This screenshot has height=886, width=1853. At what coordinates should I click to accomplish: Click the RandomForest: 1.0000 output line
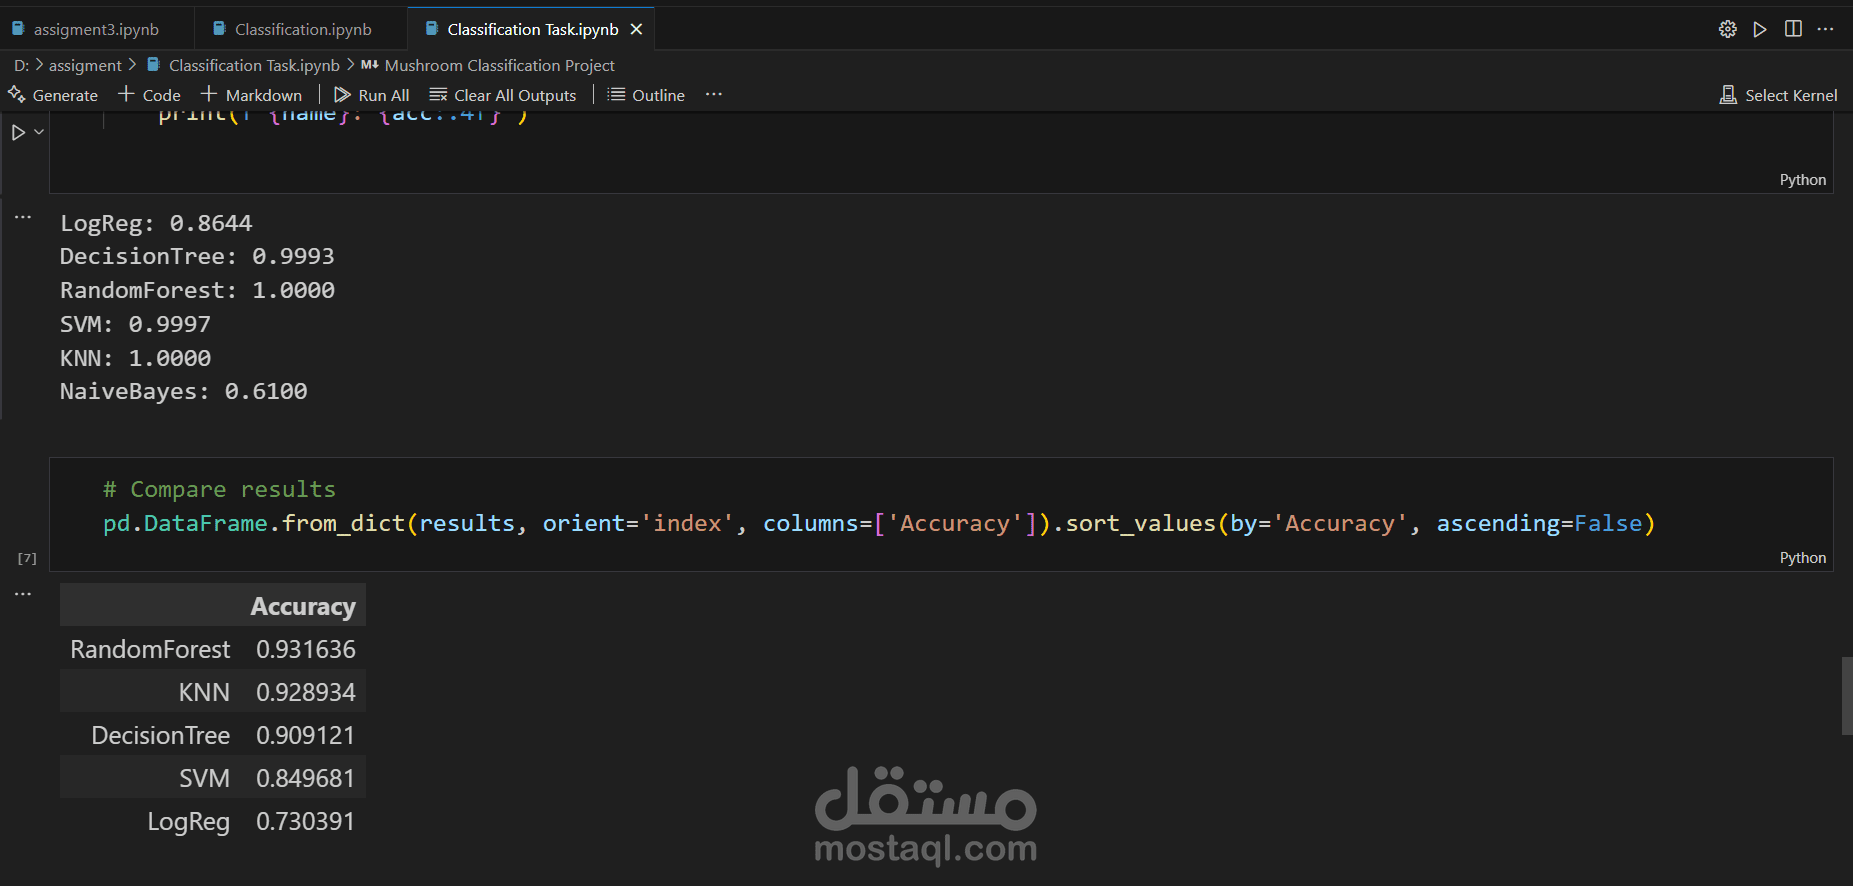pos(197,290)
